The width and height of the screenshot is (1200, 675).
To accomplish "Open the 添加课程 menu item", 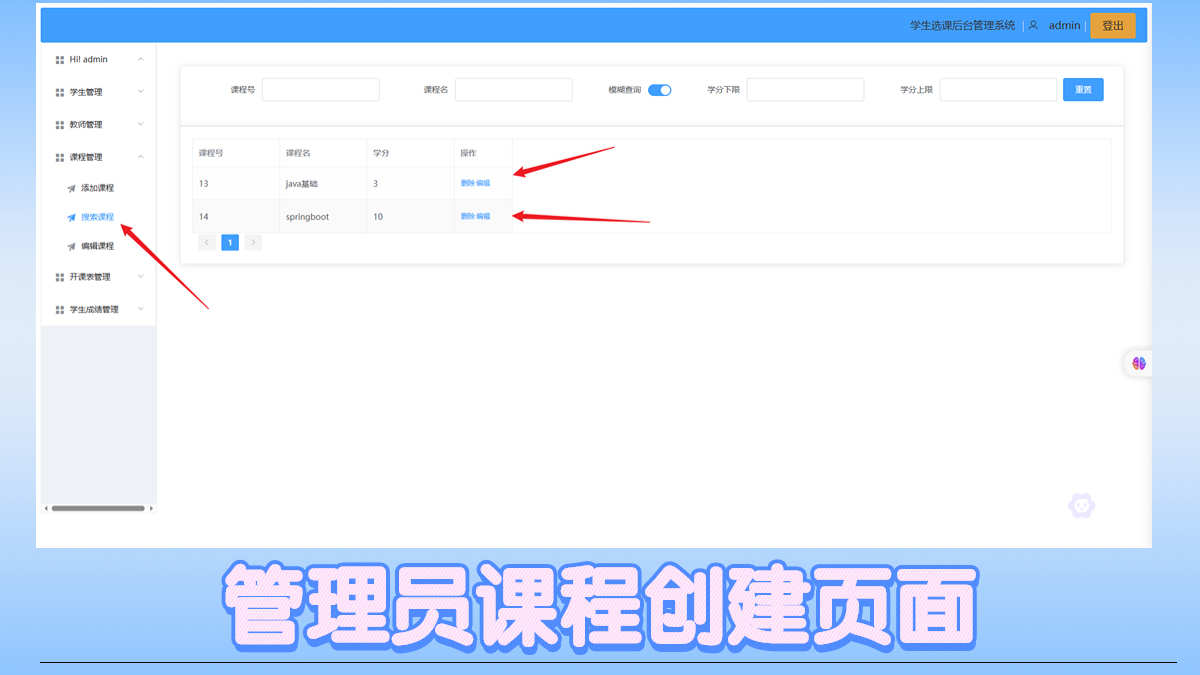I will pyautogui.click(x=98, y=188).
